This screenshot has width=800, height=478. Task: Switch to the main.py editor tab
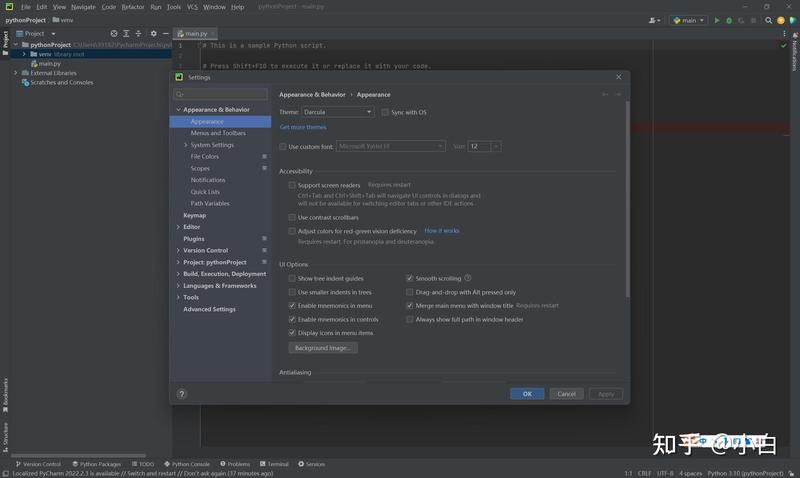(x=195, y=34)
